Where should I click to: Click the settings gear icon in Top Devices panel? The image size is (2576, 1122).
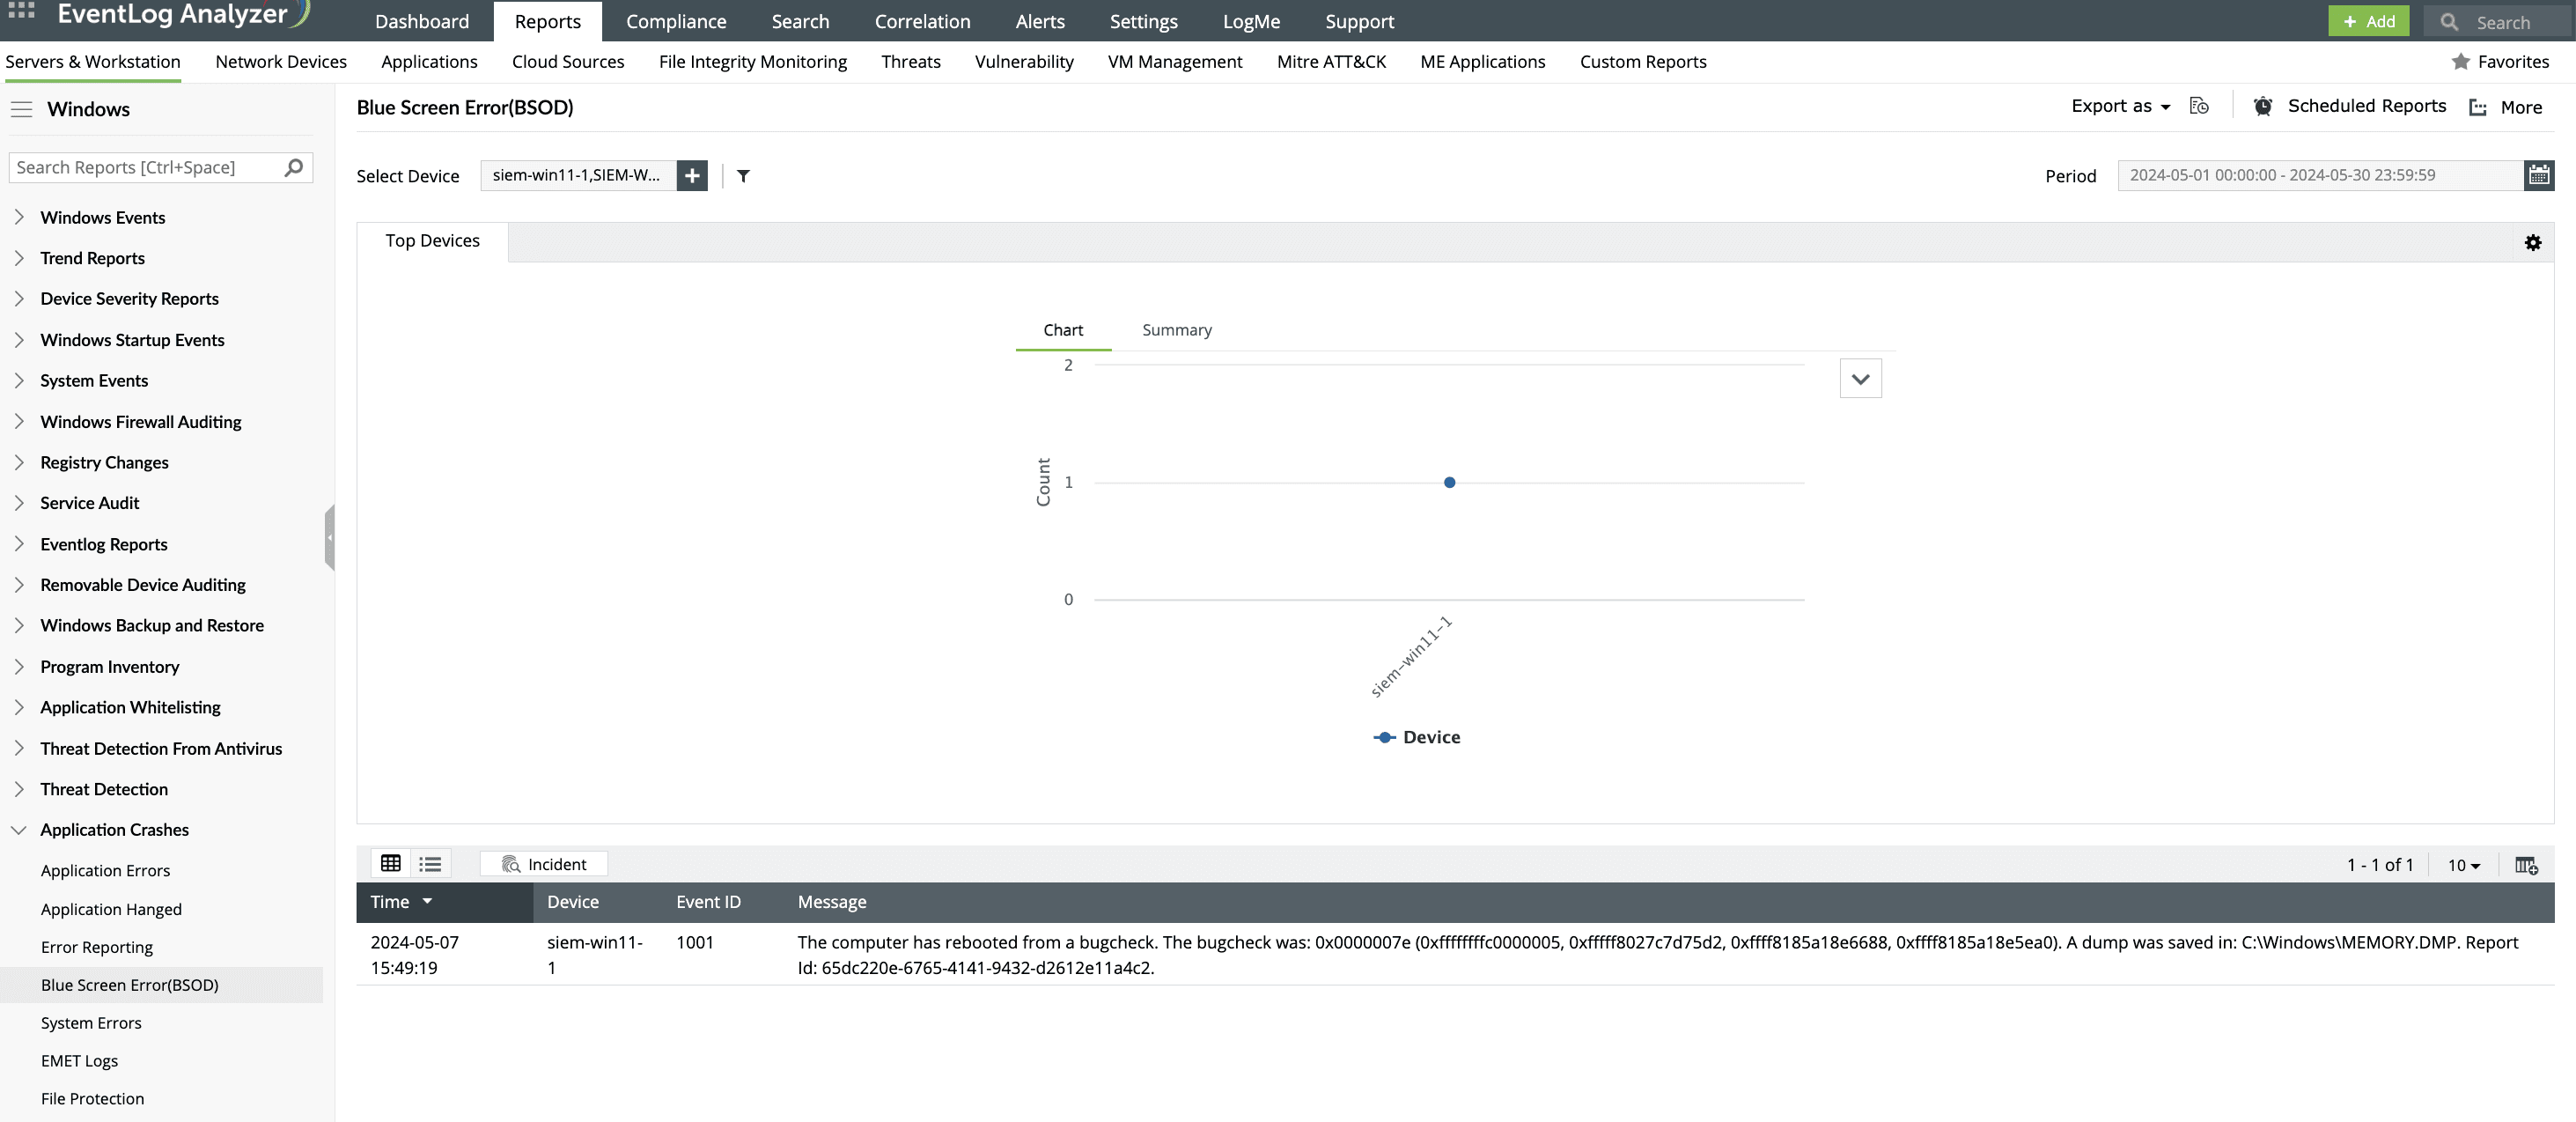point(2533,243)
